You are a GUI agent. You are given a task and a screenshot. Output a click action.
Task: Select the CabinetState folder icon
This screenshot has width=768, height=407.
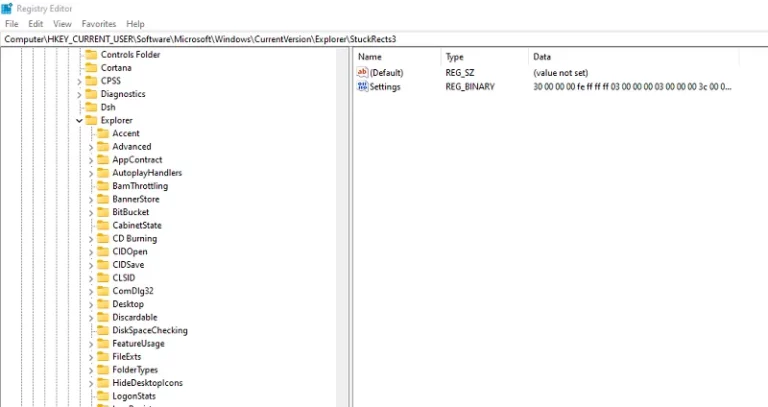(x=103, y=225)
